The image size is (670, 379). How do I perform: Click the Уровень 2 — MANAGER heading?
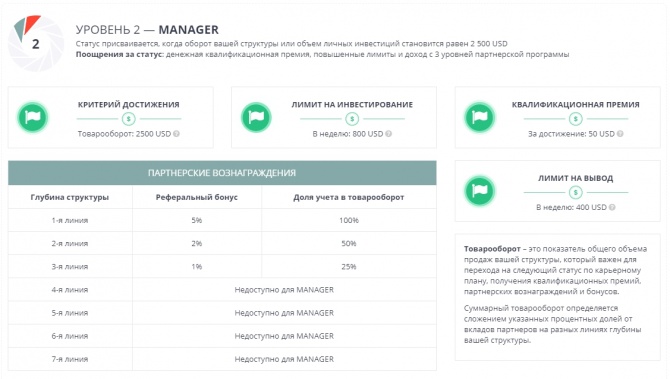click(147, 29)
